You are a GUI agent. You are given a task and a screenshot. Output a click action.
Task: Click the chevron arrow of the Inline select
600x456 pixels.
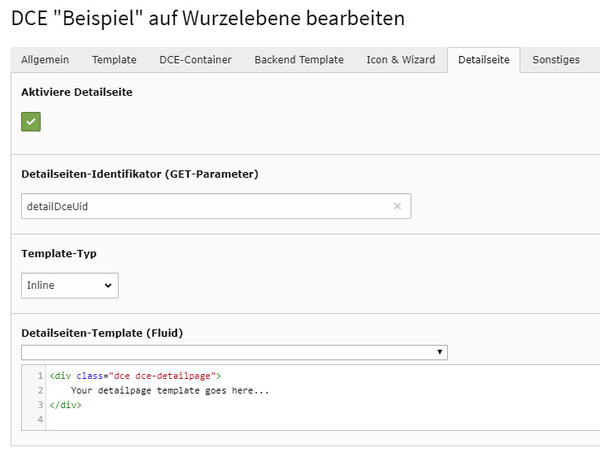[108, 285]
